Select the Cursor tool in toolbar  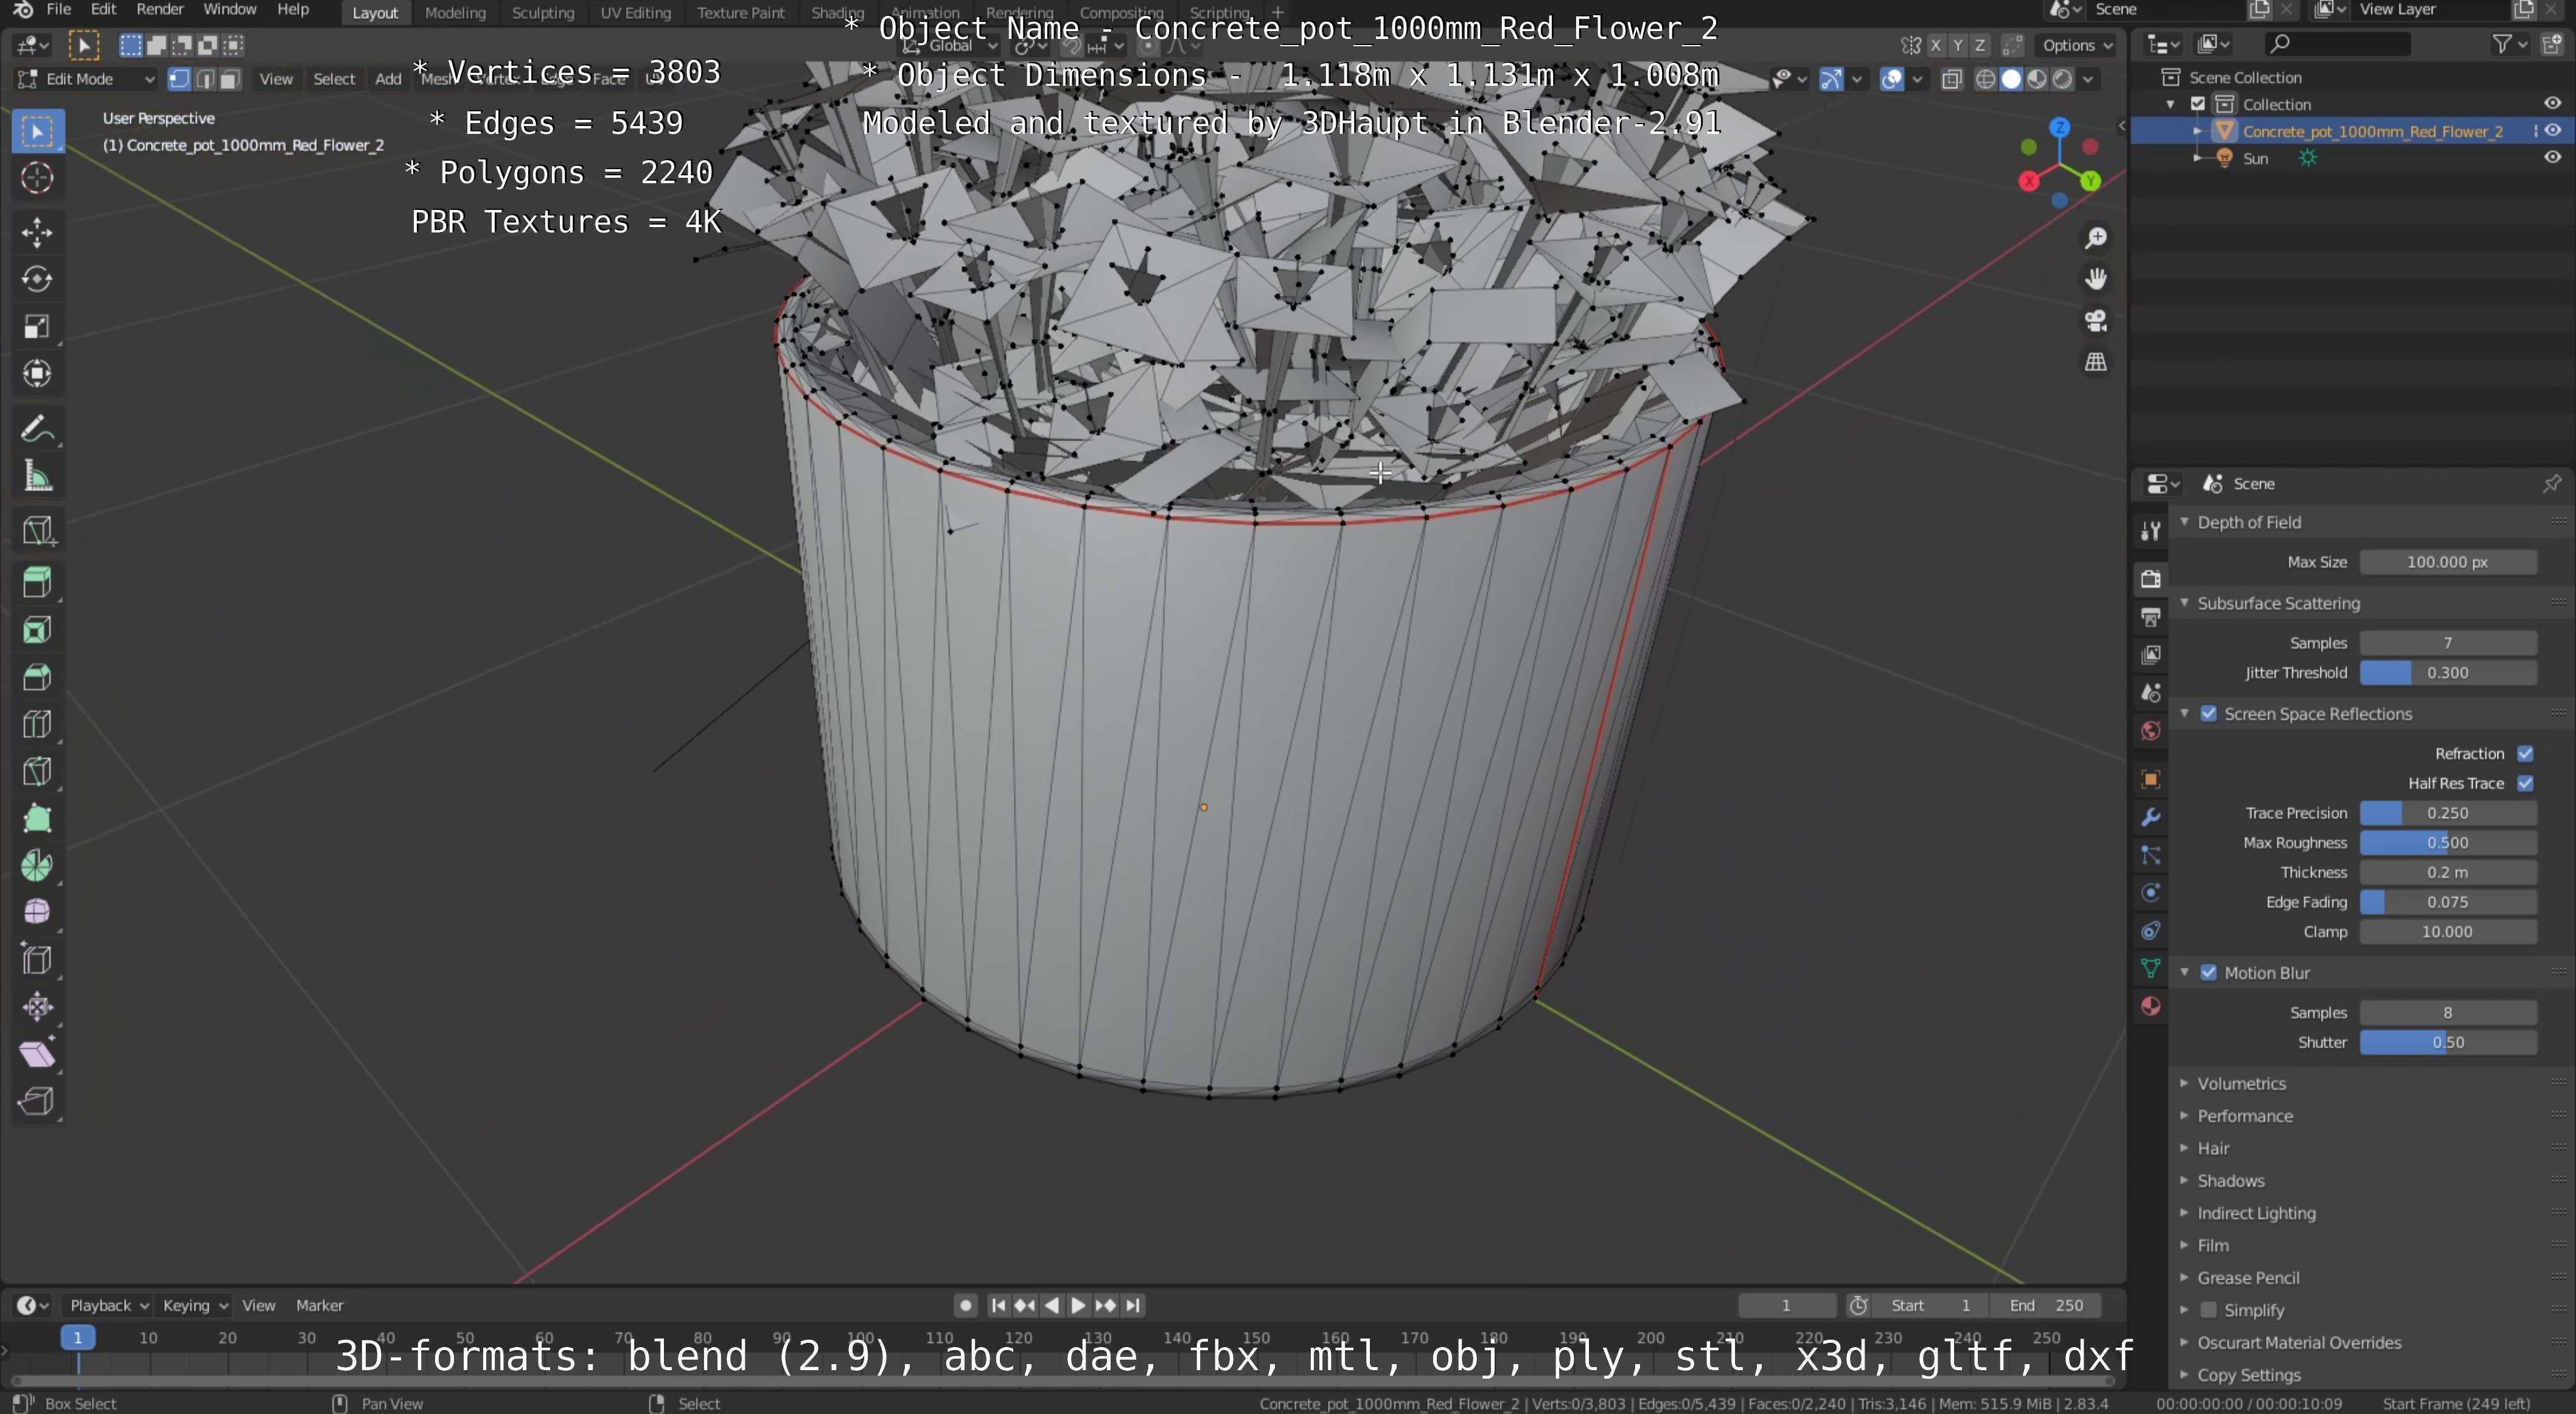[x=37, y=178]
